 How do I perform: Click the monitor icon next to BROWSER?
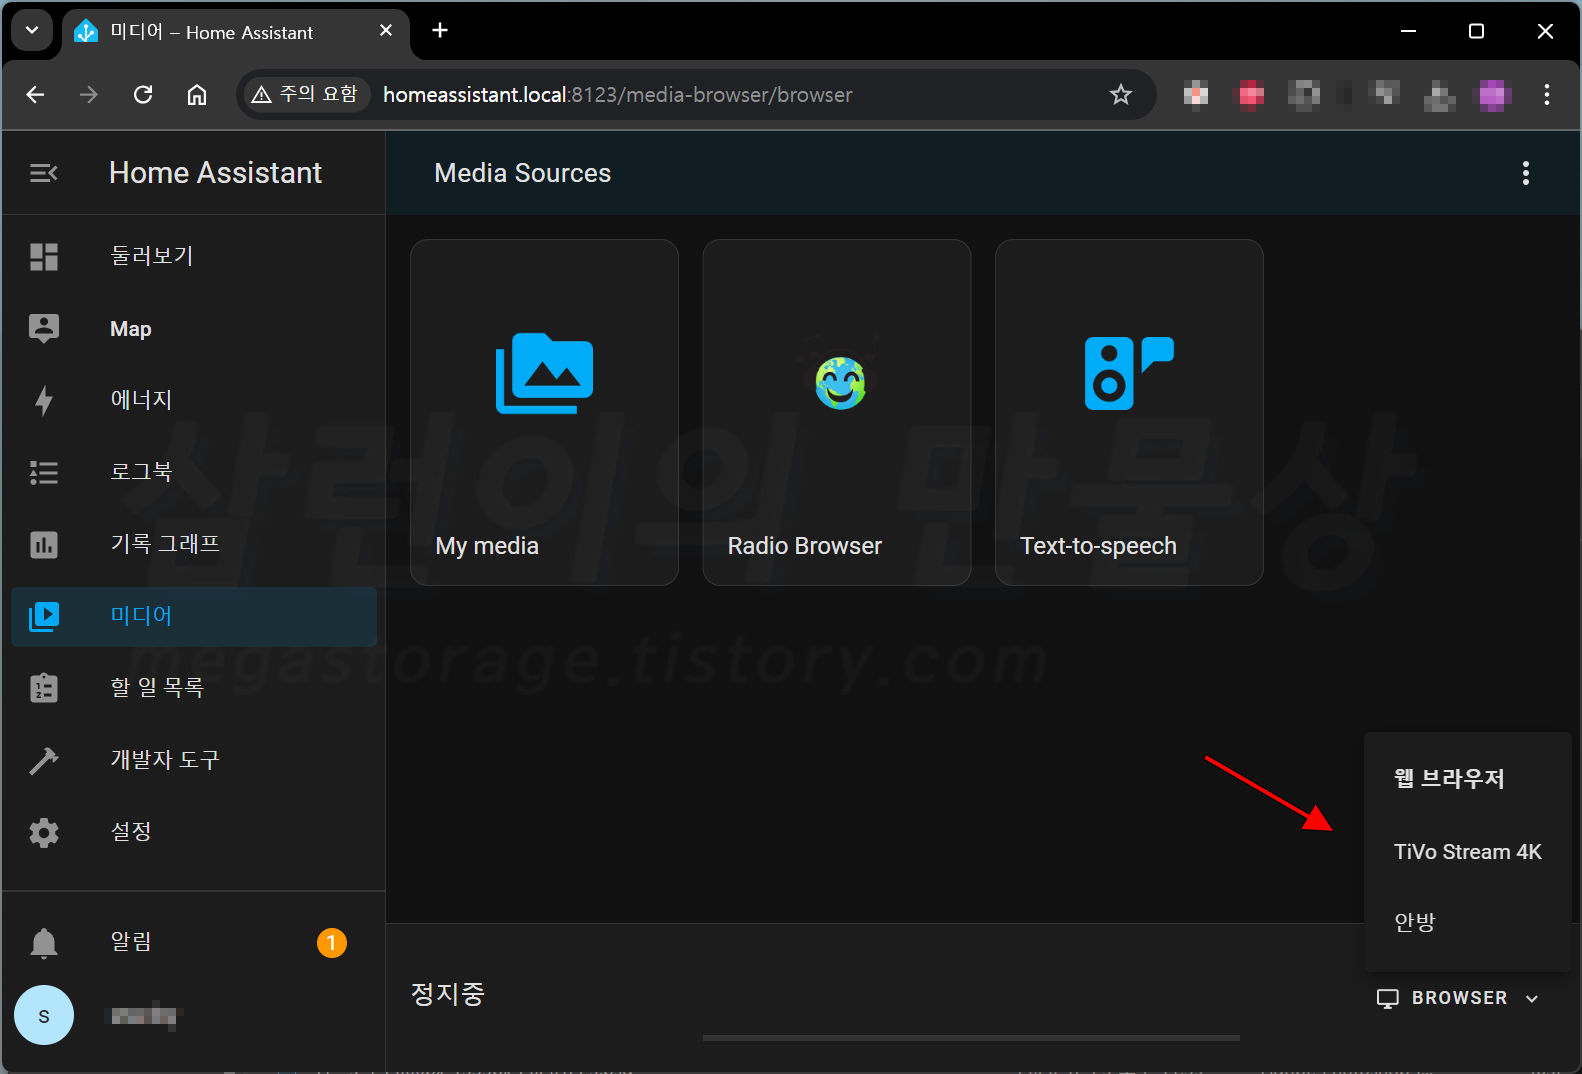pos(1387,999)
